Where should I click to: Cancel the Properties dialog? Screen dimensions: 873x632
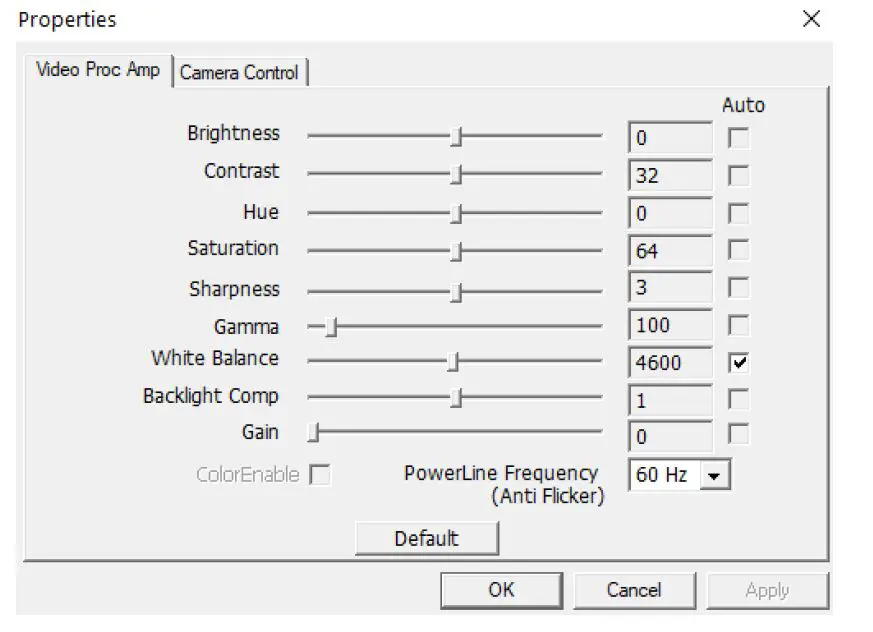click(x=634, y=590)
